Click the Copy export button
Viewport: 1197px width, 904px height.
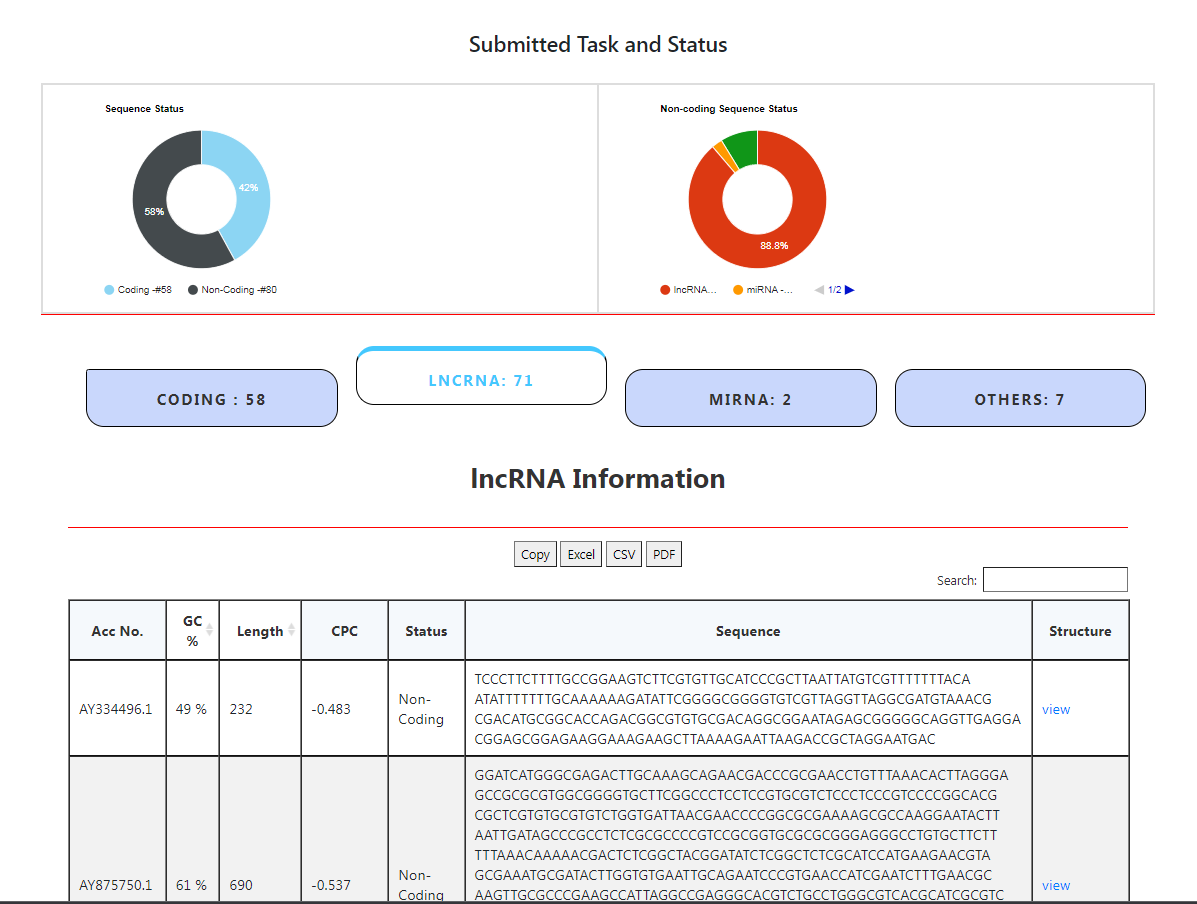coord(535,554)
